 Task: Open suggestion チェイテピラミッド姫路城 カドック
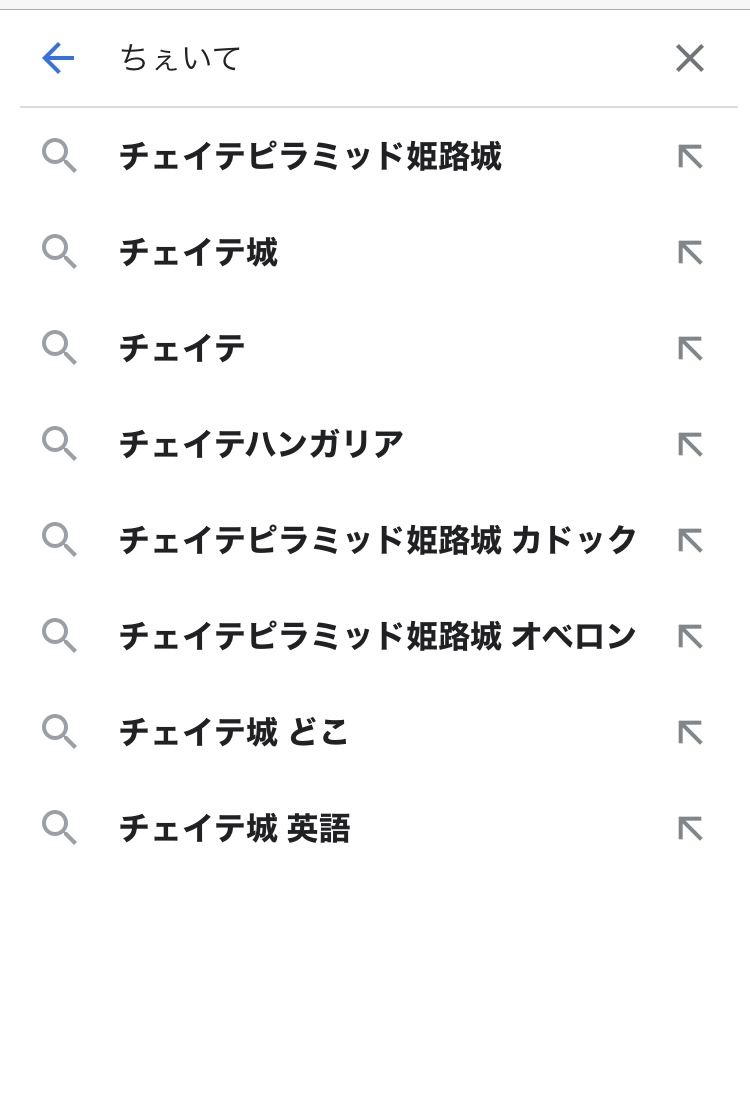(x=378, y=540)
